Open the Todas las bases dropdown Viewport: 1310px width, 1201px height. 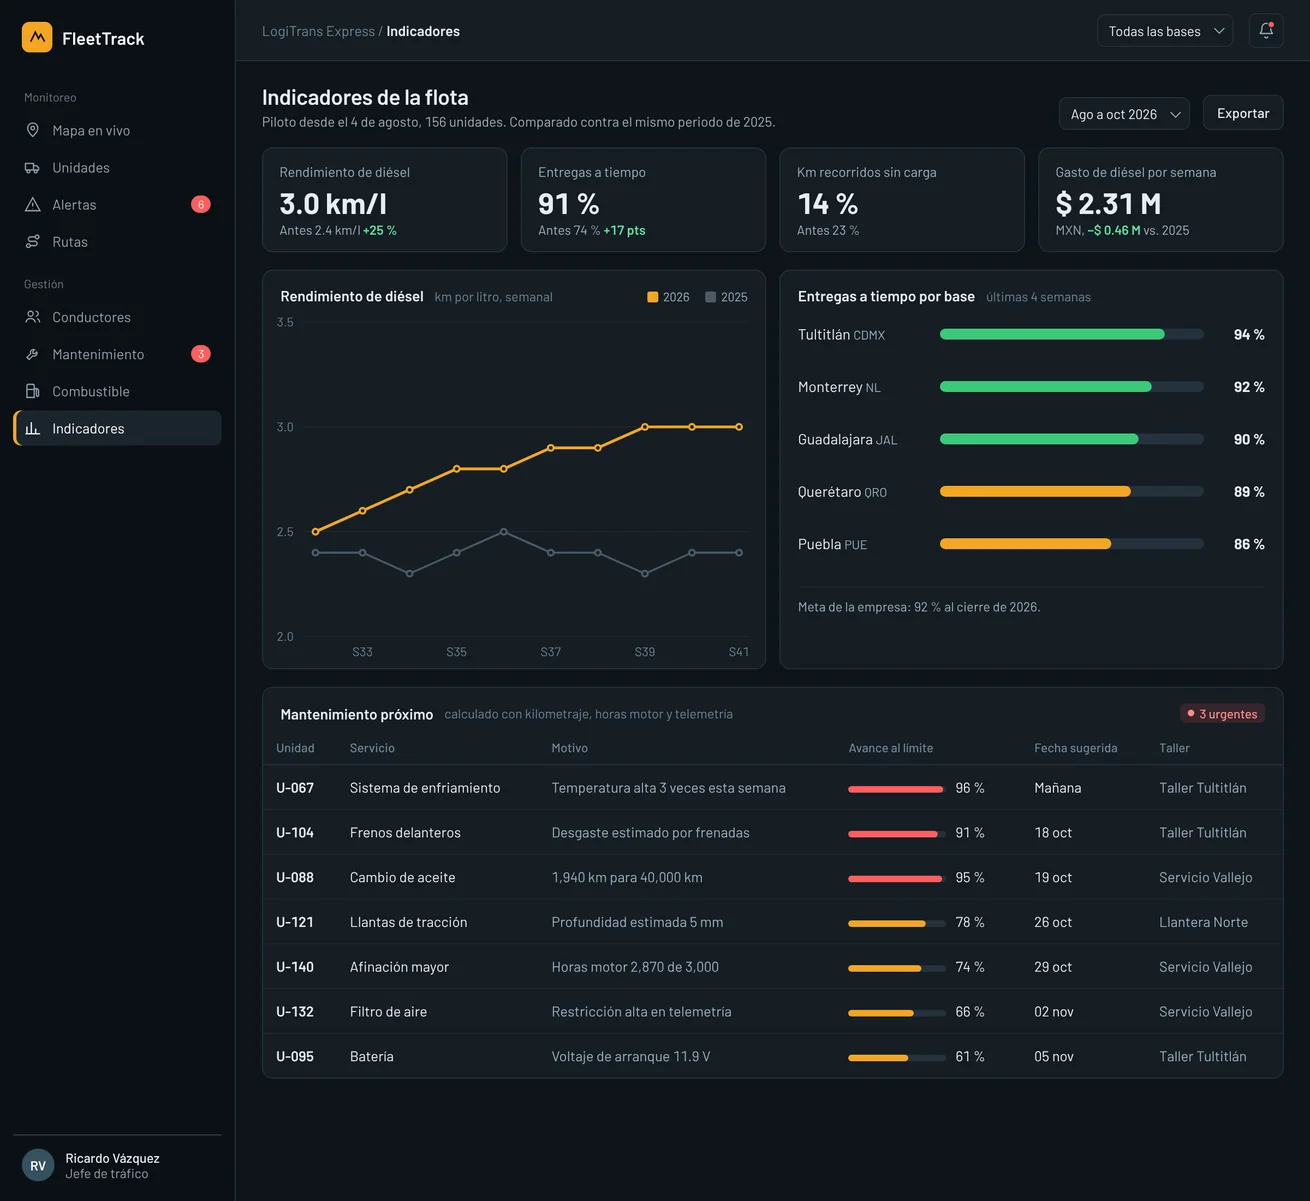[1165, 31]
